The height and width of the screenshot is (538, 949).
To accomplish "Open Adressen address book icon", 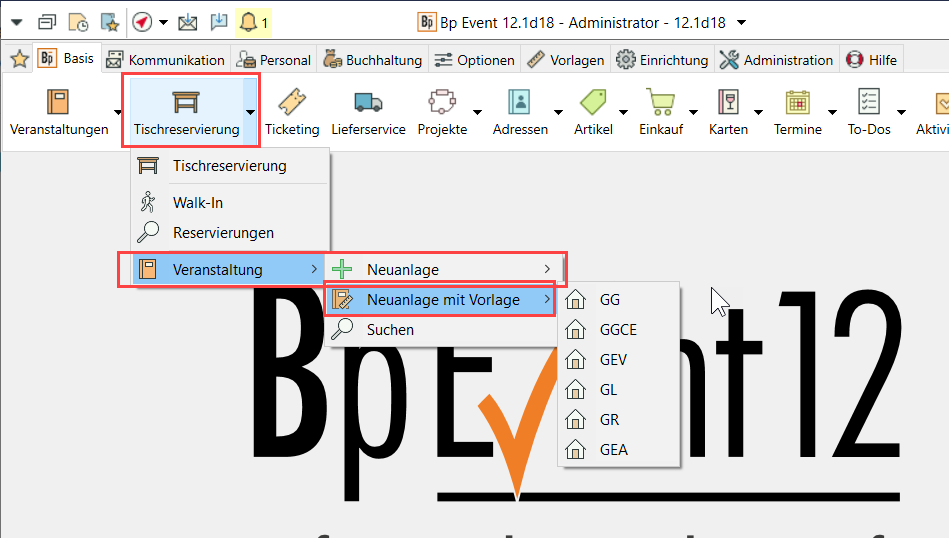I will (520, 103).
